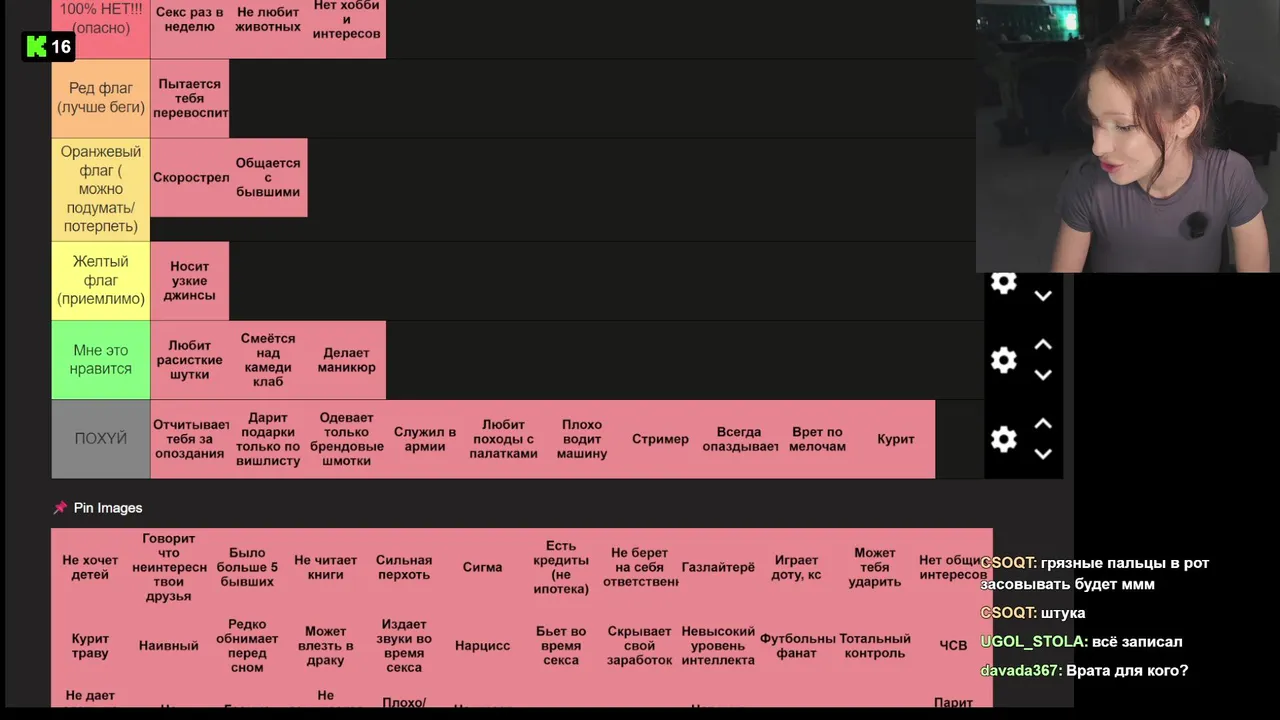Viewport: 1280px width, 720px height.
Task: Move Желтый флаг row down with chevron
Action: tap(1042, 296)
